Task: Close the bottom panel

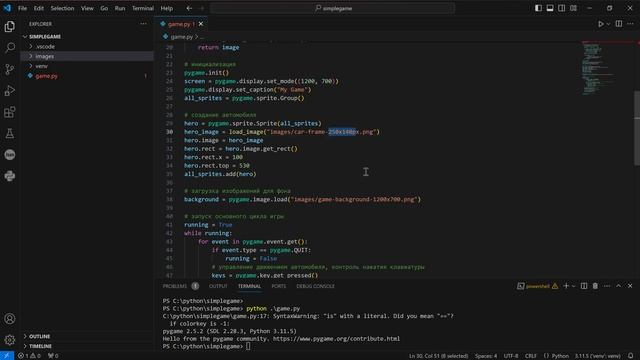Action: [x=630, y=286]
